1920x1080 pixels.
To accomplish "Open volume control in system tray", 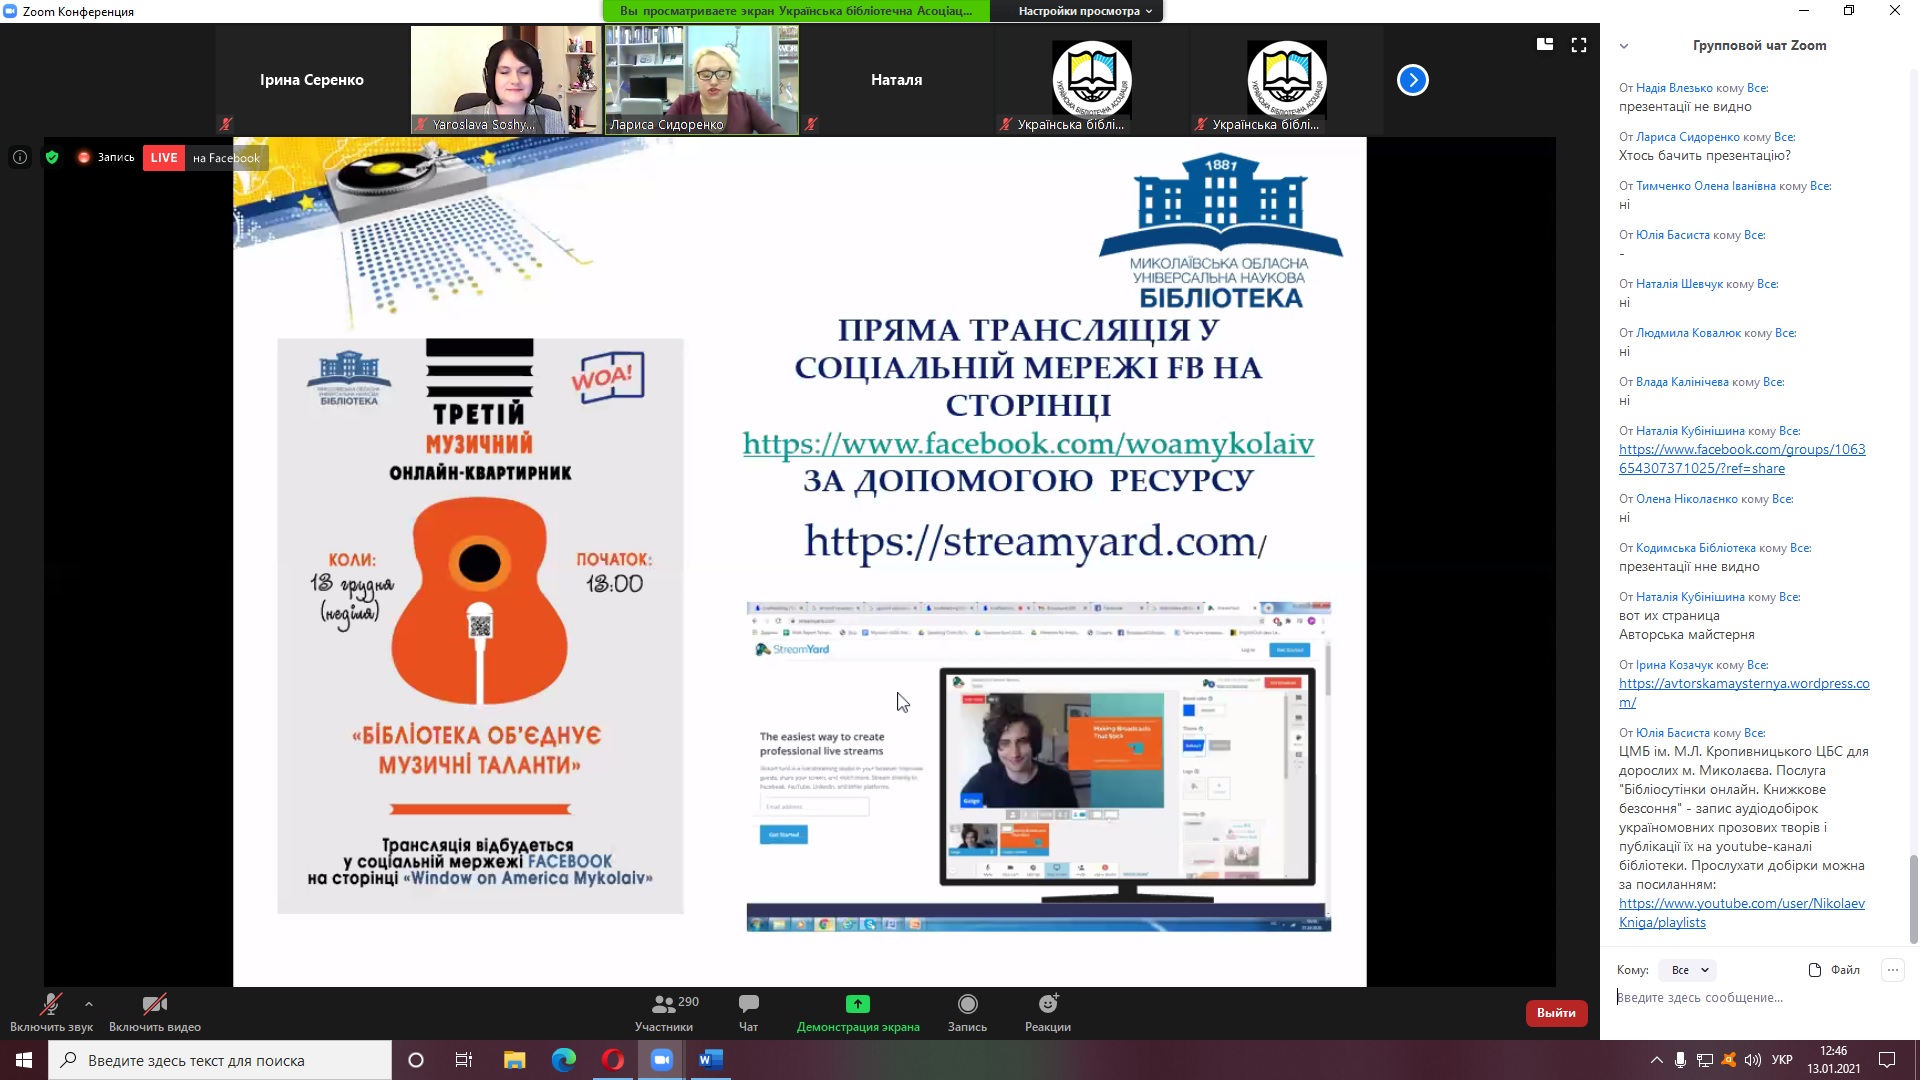I will tap(1752, 1060).
